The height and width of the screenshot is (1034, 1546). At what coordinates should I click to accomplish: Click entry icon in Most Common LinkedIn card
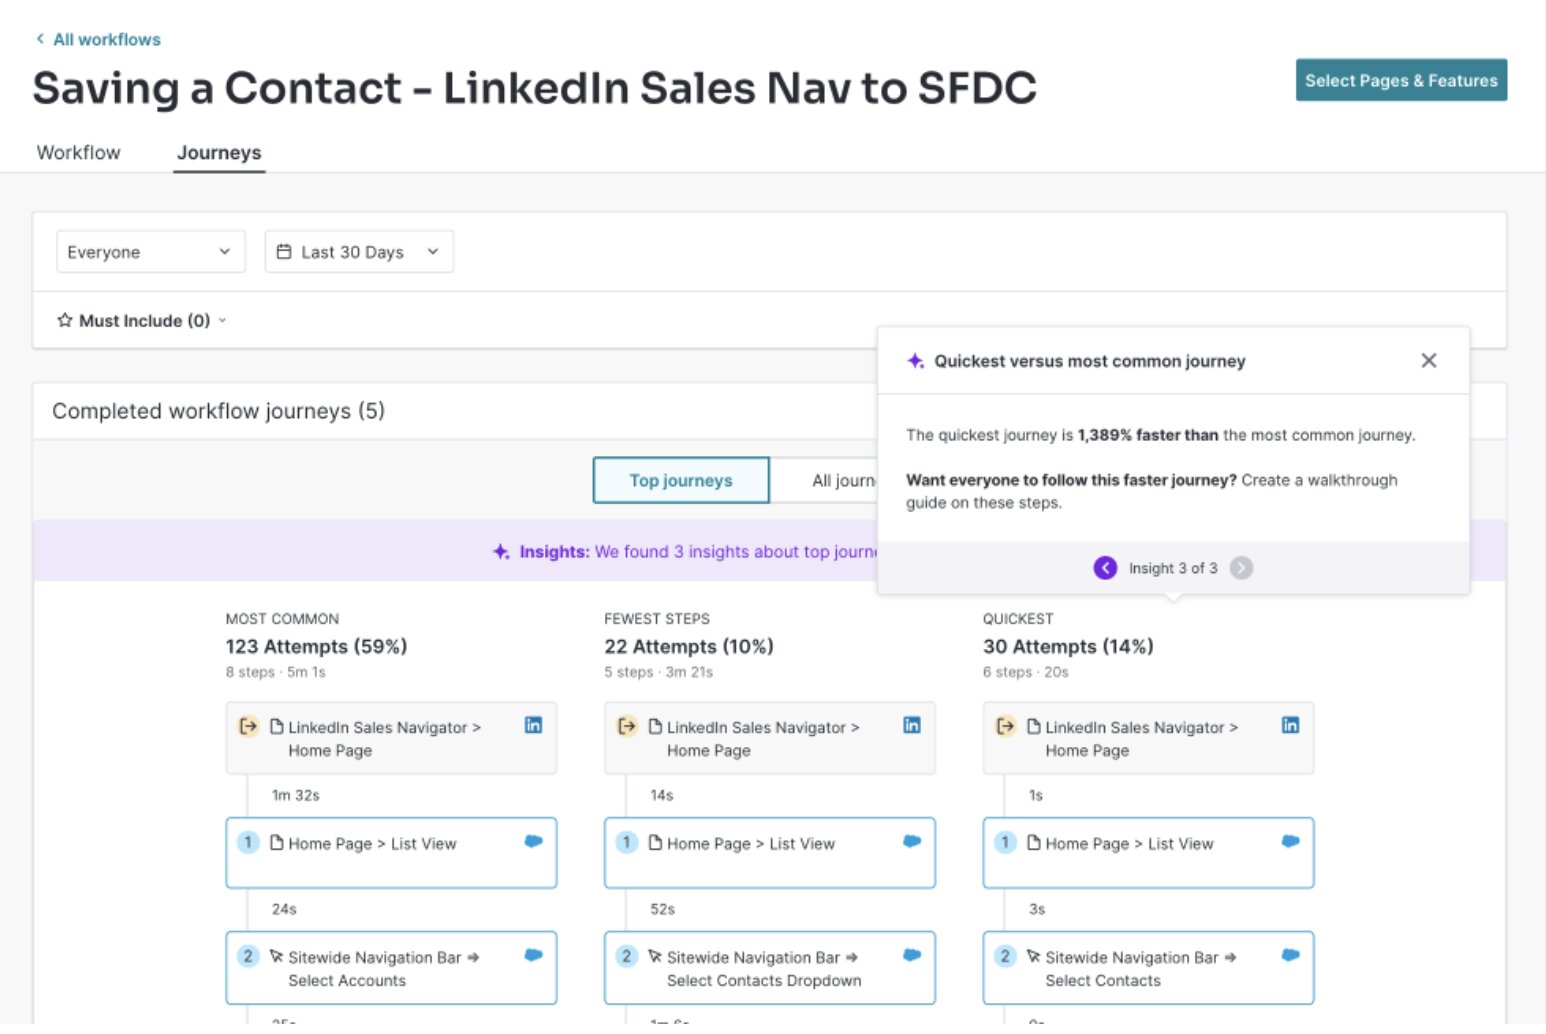248,726
